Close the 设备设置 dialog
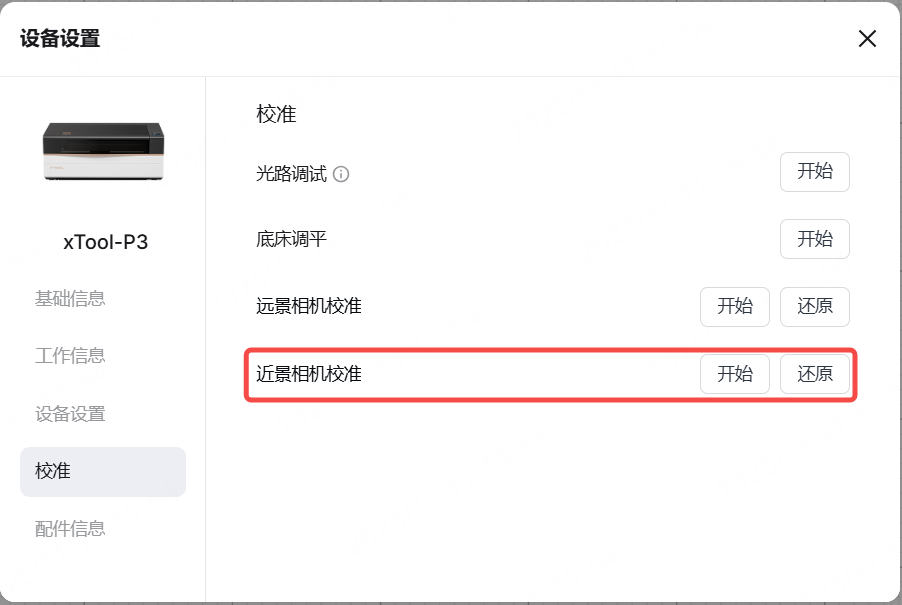The height and width of the screenshot is (605, 902). pyautogui.click(x=867, y=39)
